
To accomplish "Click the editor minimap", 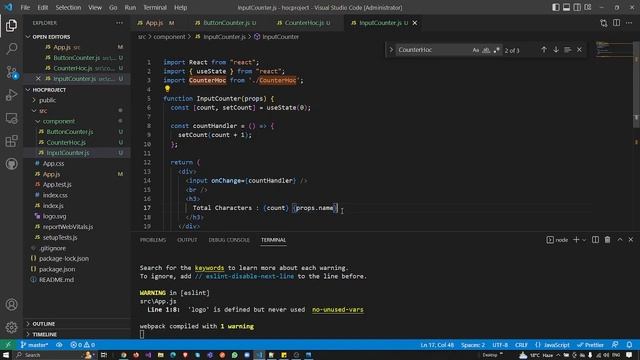I will (x=614, y=49).
